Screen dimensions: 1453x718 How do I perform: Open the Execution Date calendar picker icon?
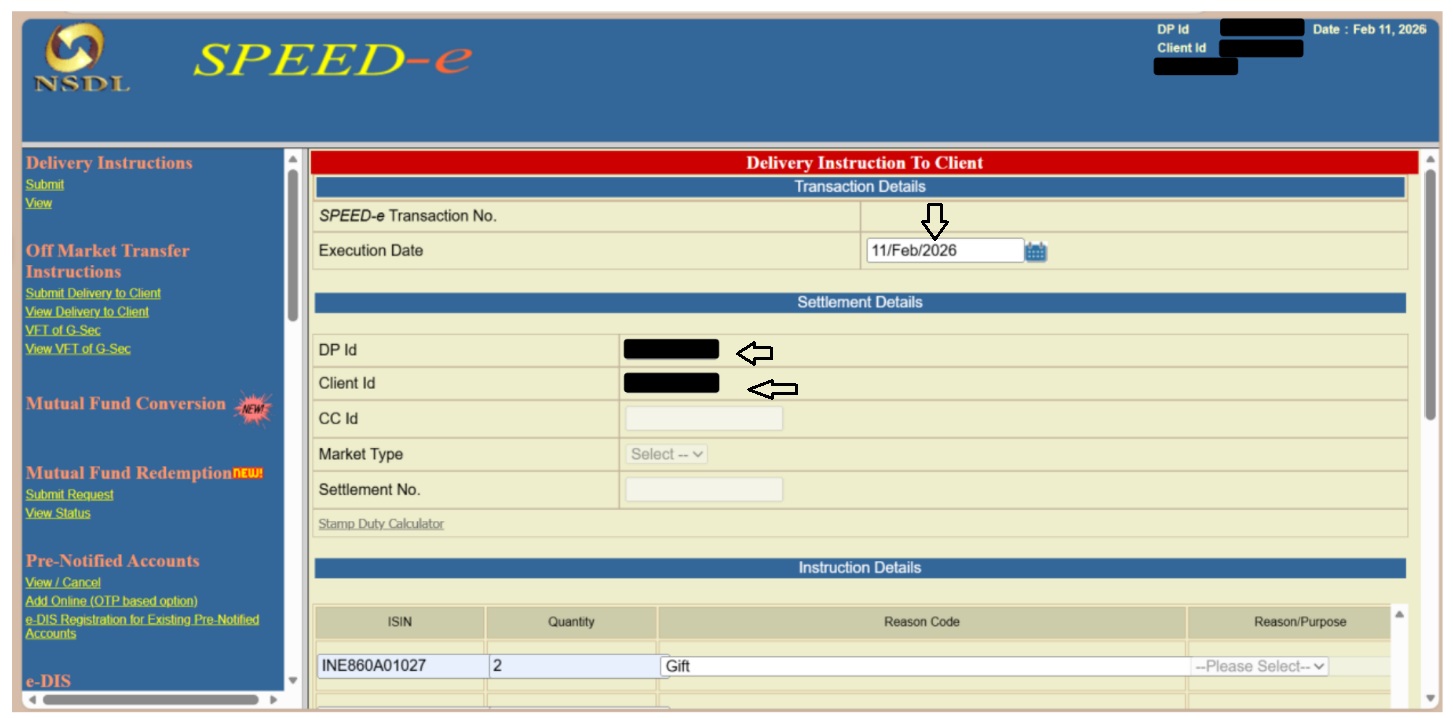coord(1036,252)
